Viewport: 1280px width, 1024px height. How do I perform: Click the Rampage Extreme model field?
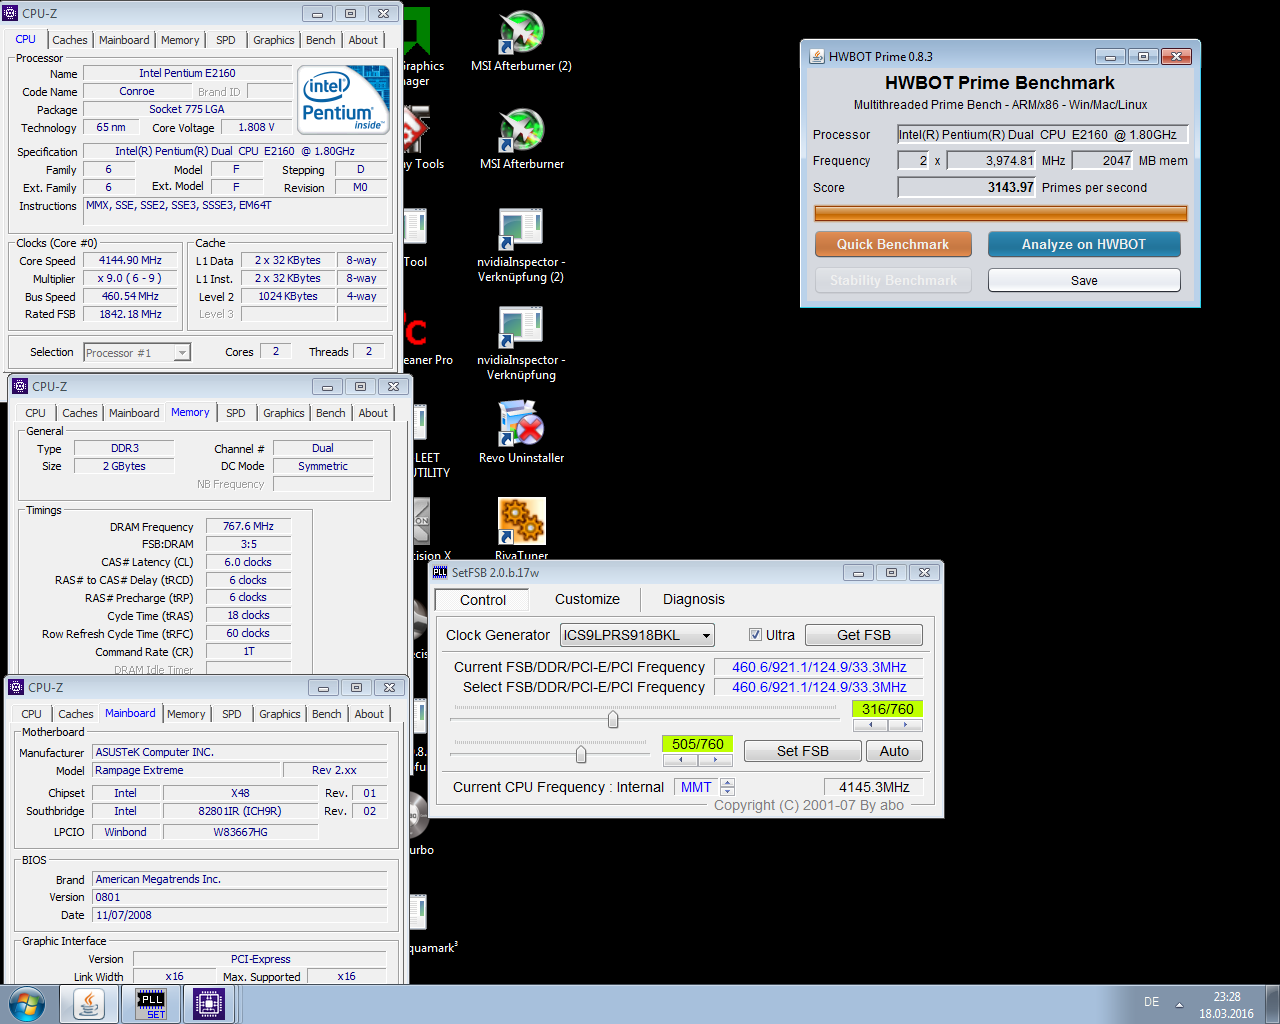185,770
